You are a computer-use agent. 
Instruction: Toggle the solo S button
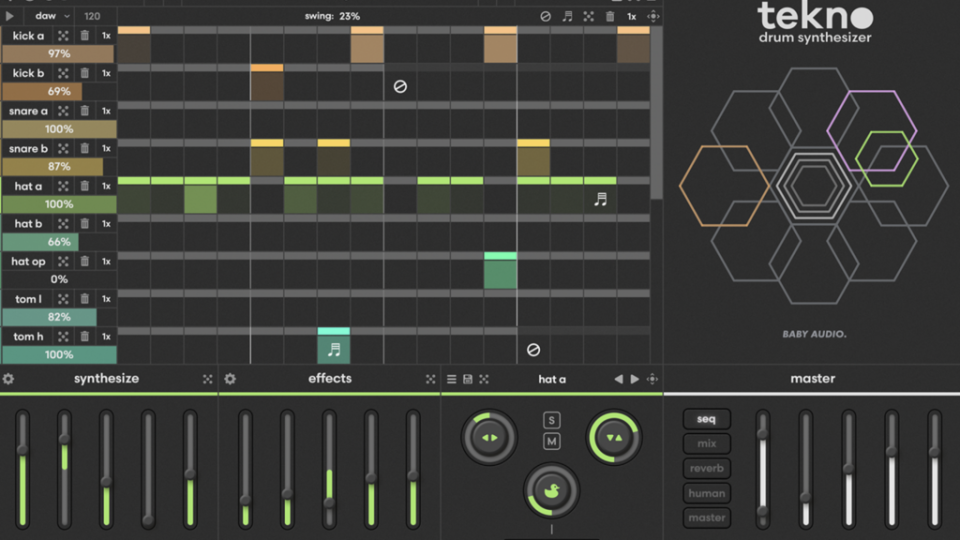[552, 420]
